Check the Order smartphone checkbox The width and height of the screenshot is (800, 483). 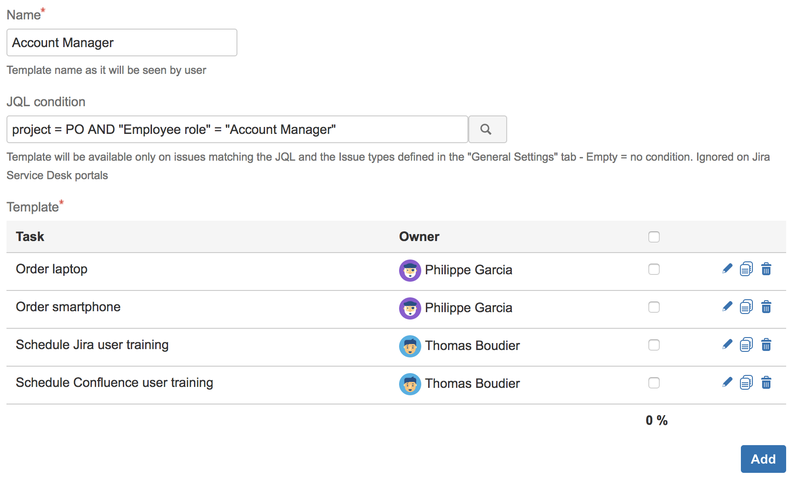tap(654, 307)
